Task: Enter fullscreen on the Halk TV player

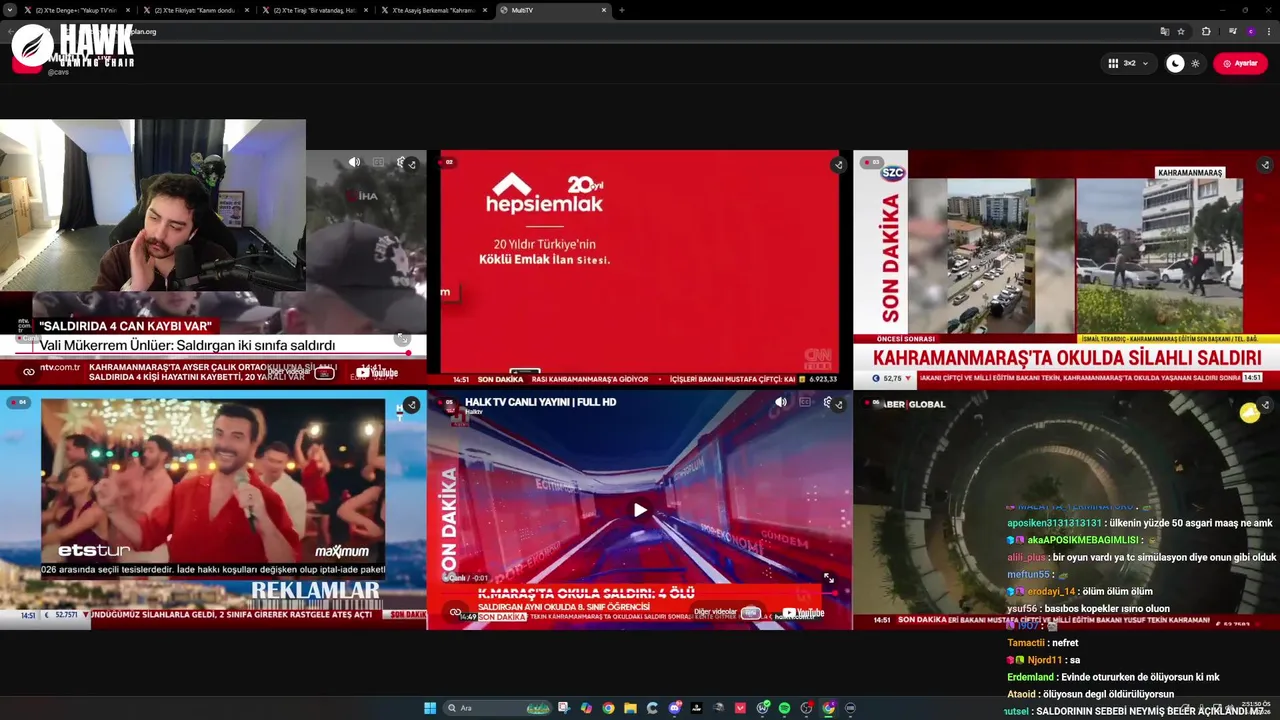Action: click(828, 577)
